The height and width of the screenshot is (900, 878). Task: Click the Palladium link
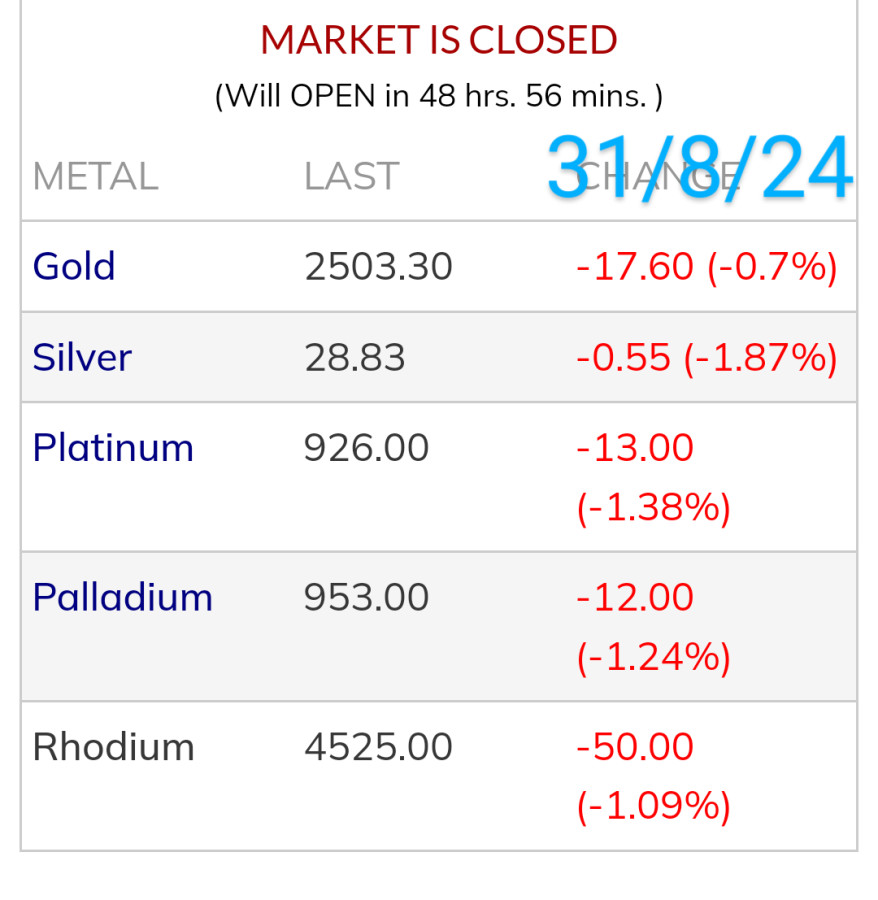pos(122,597)
